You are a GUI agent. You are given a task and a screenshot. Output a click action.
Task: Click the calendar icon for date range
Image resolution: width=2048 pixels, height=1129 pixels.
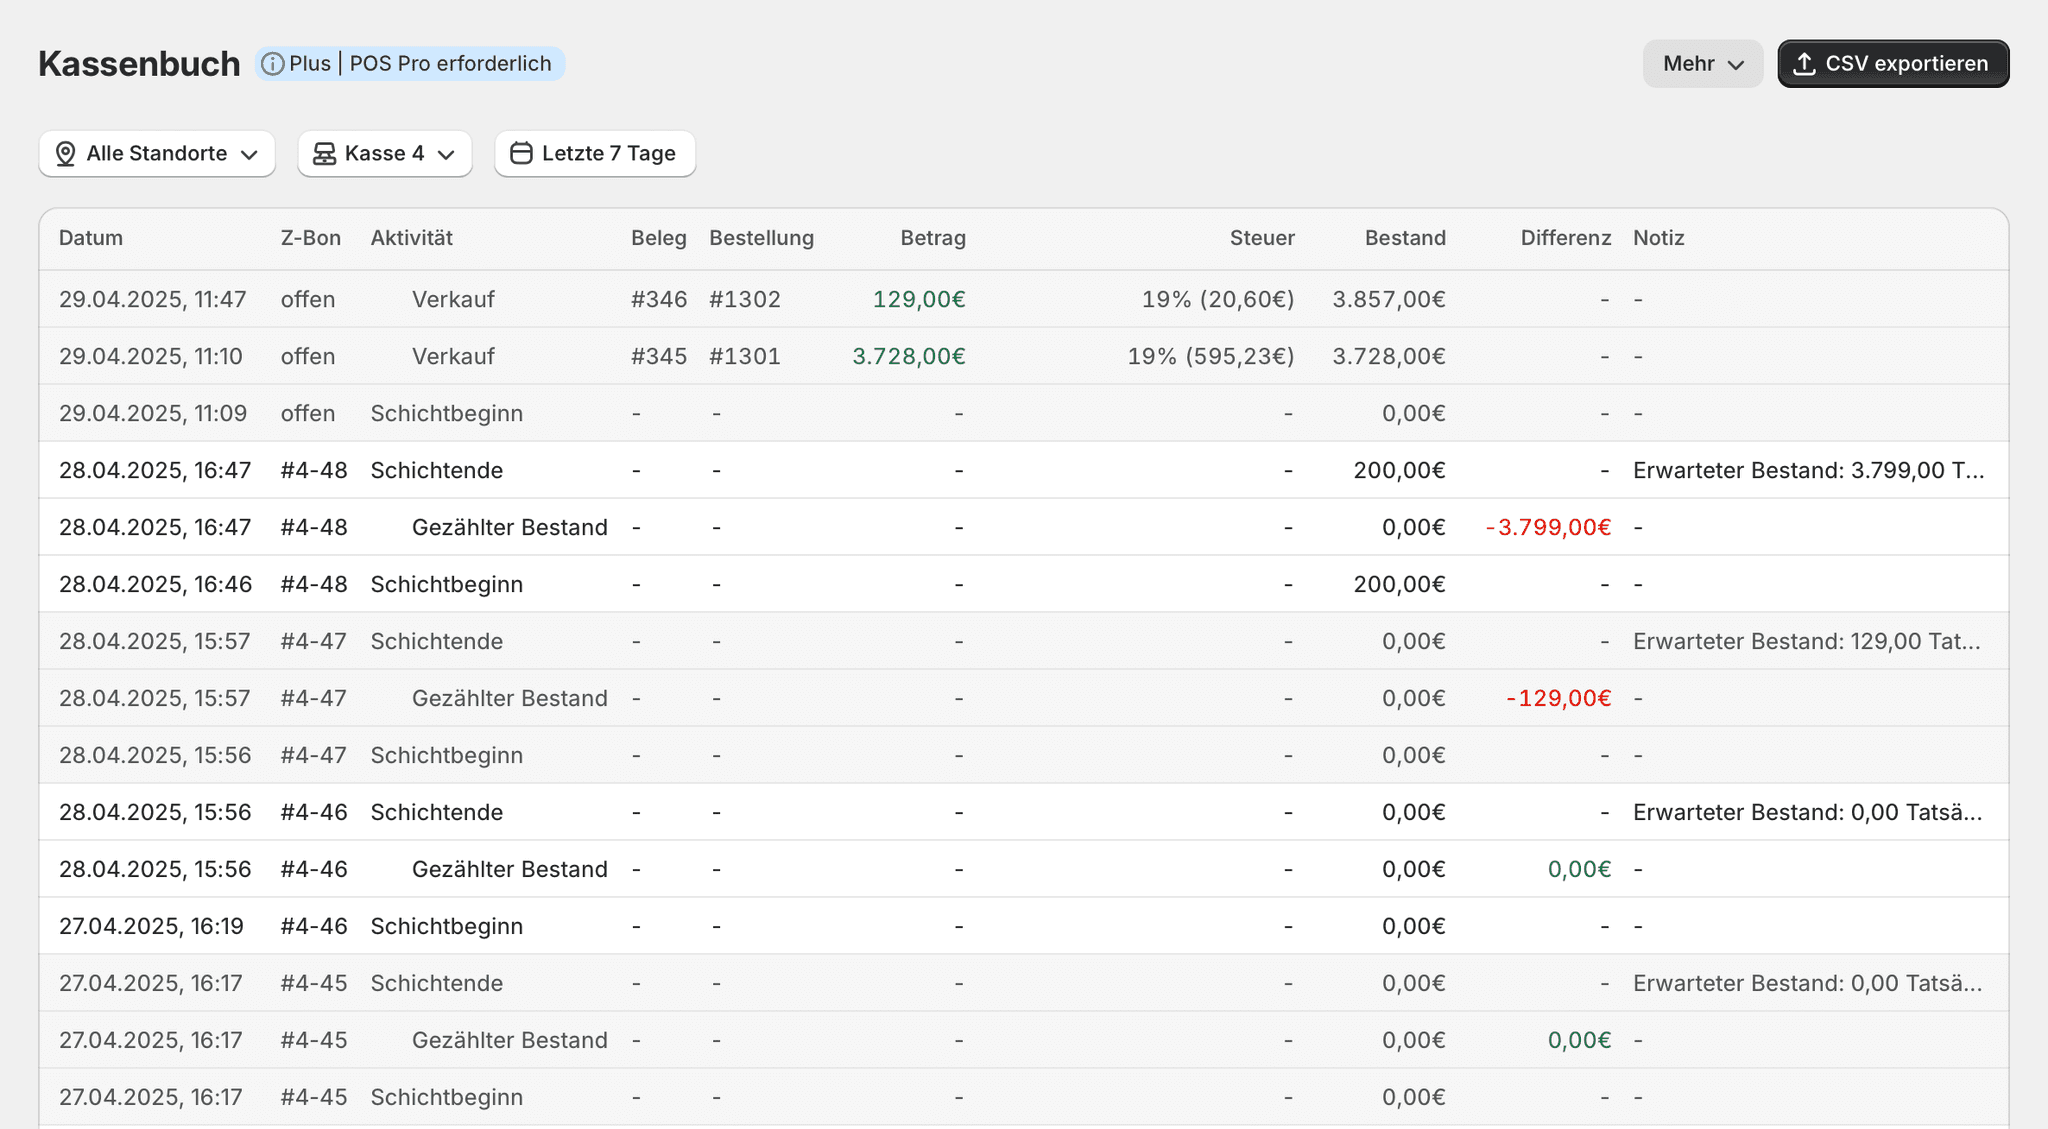(521, 154)
